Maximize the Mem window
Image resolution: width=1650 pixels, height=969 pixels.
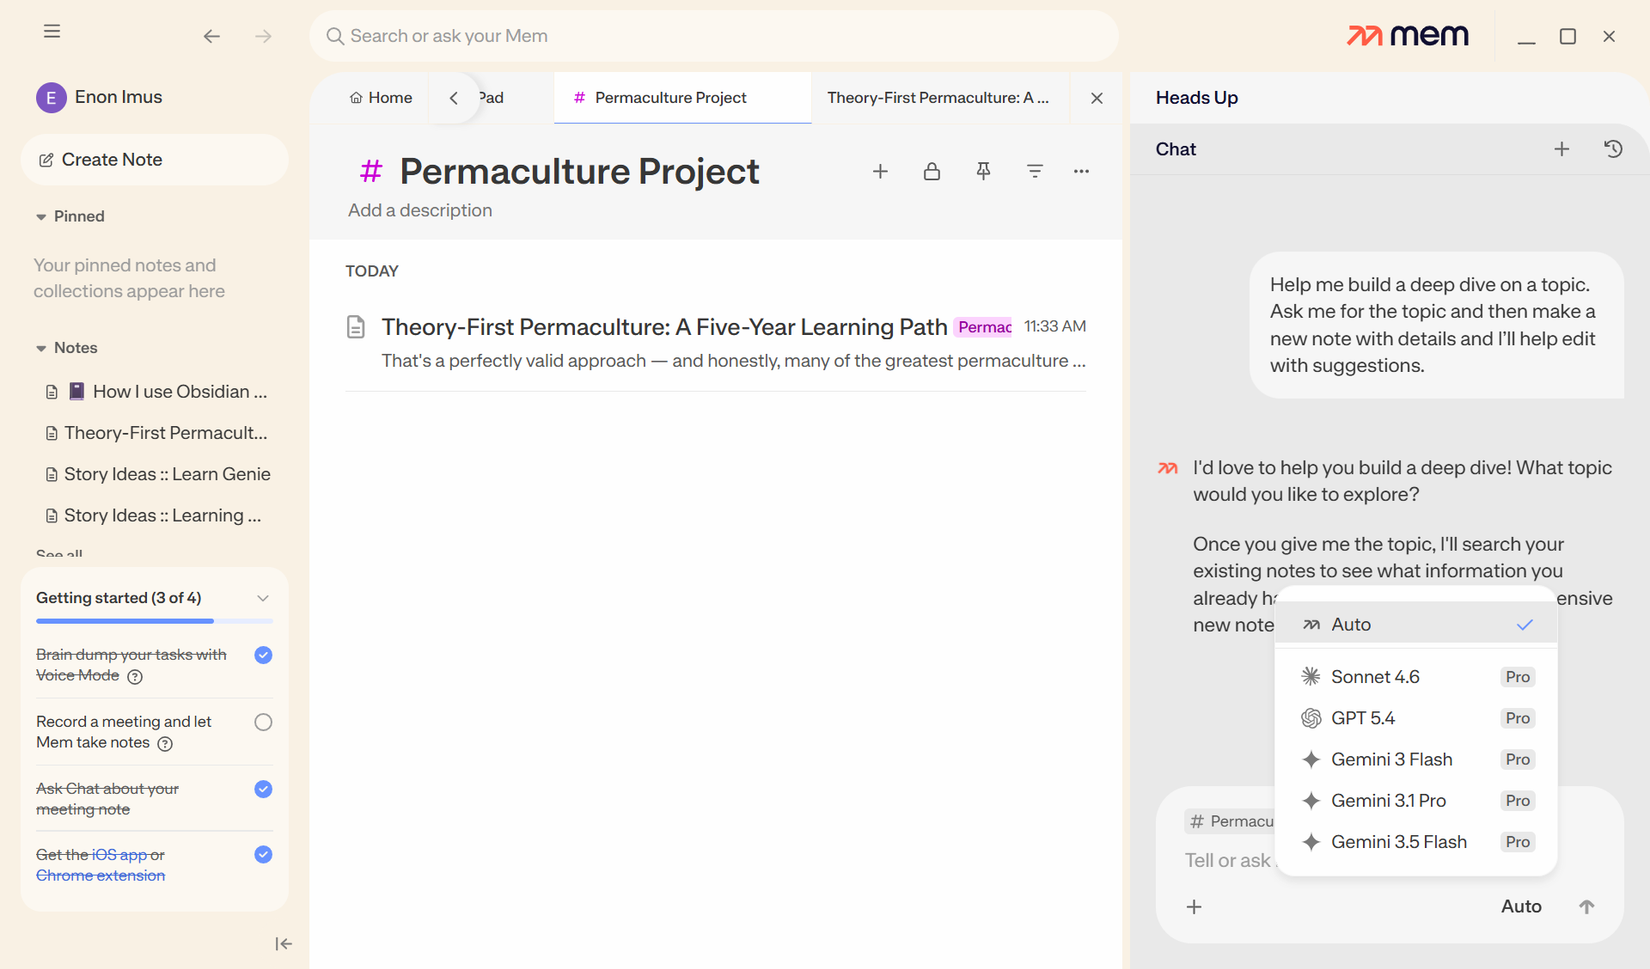tap(1568, 37)
